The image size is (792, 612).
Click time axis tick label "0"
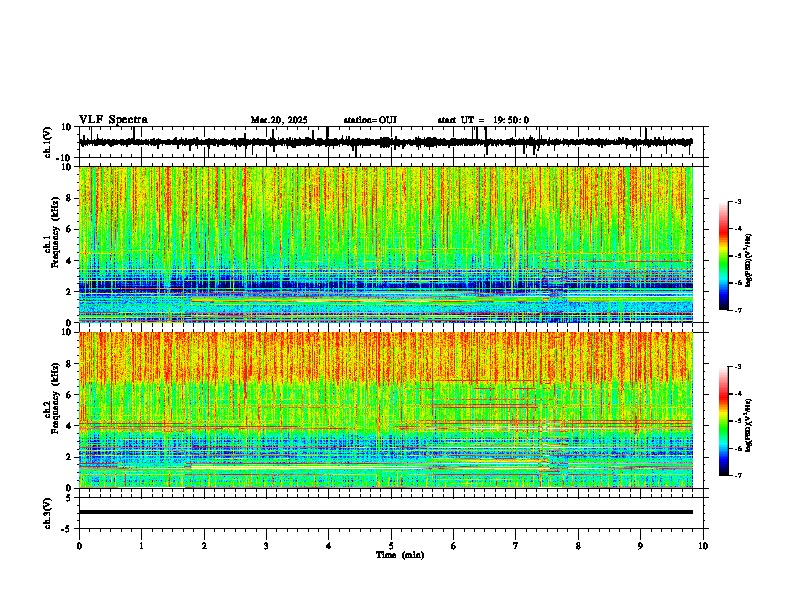point(79,546)
